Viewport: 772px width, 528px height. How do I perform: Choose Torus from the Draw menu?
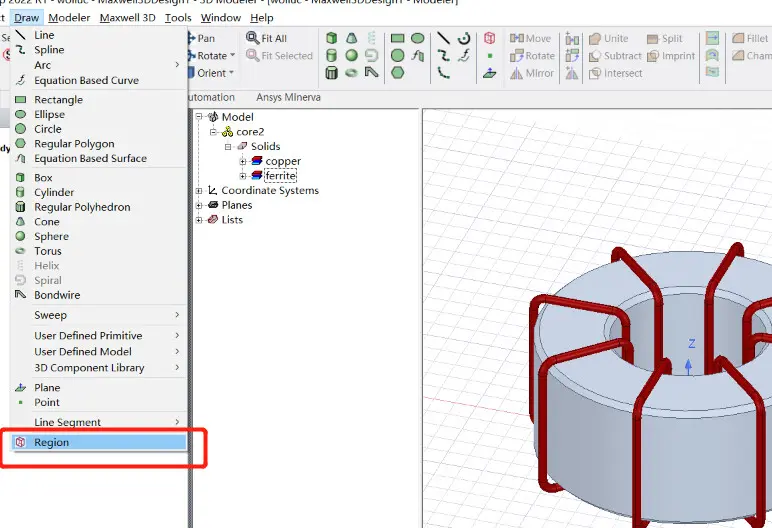[99, 251]
